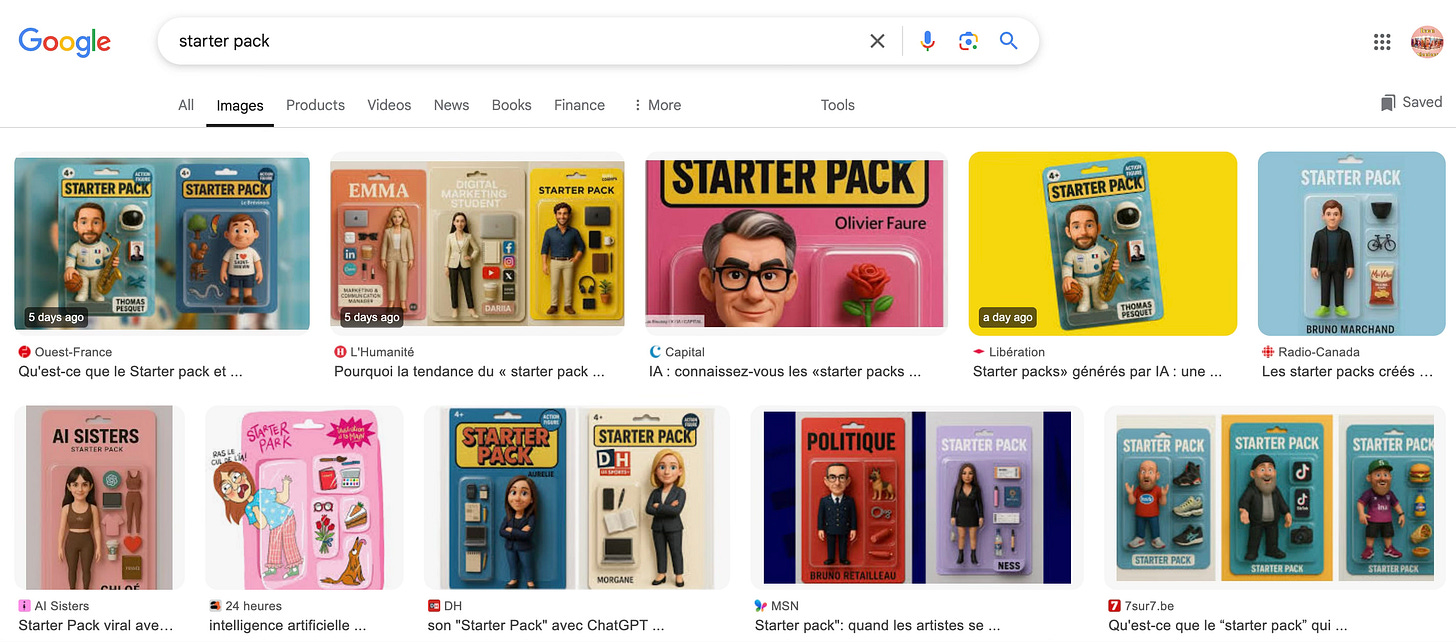Click the MSN source favicon
This screenshot has width=1456, height=642.
(761, 606)
